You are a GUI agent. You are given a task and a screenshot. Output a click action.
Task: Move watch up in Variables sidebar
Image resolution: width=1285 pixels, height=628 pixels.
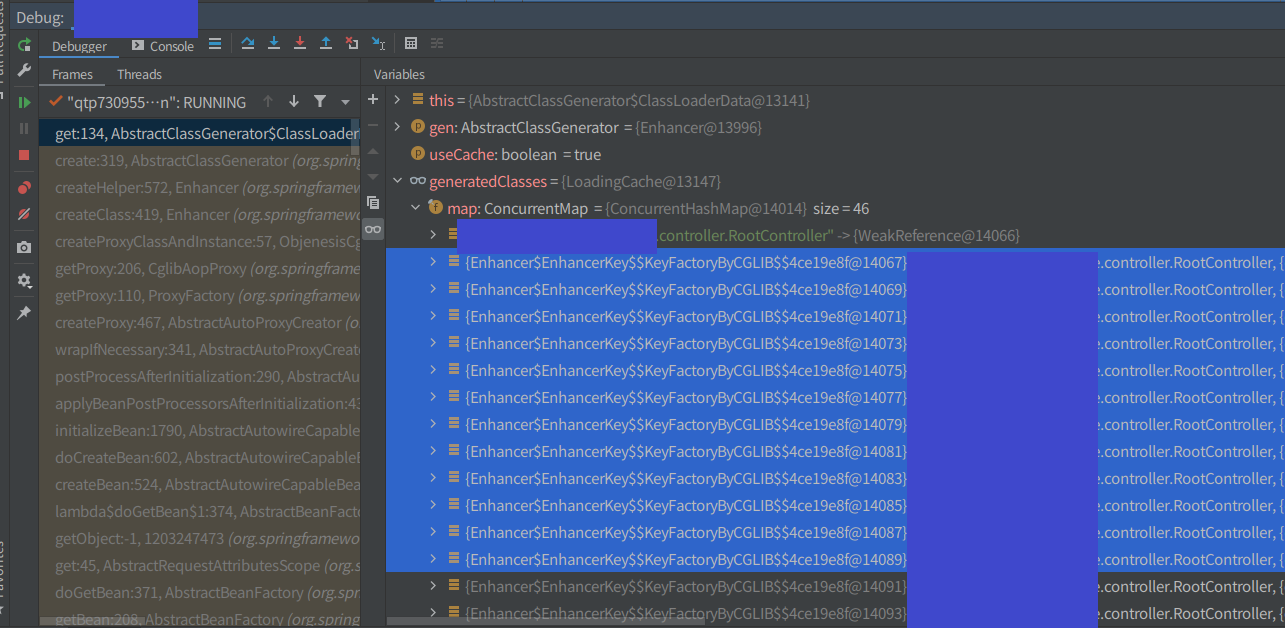point(373,152)
